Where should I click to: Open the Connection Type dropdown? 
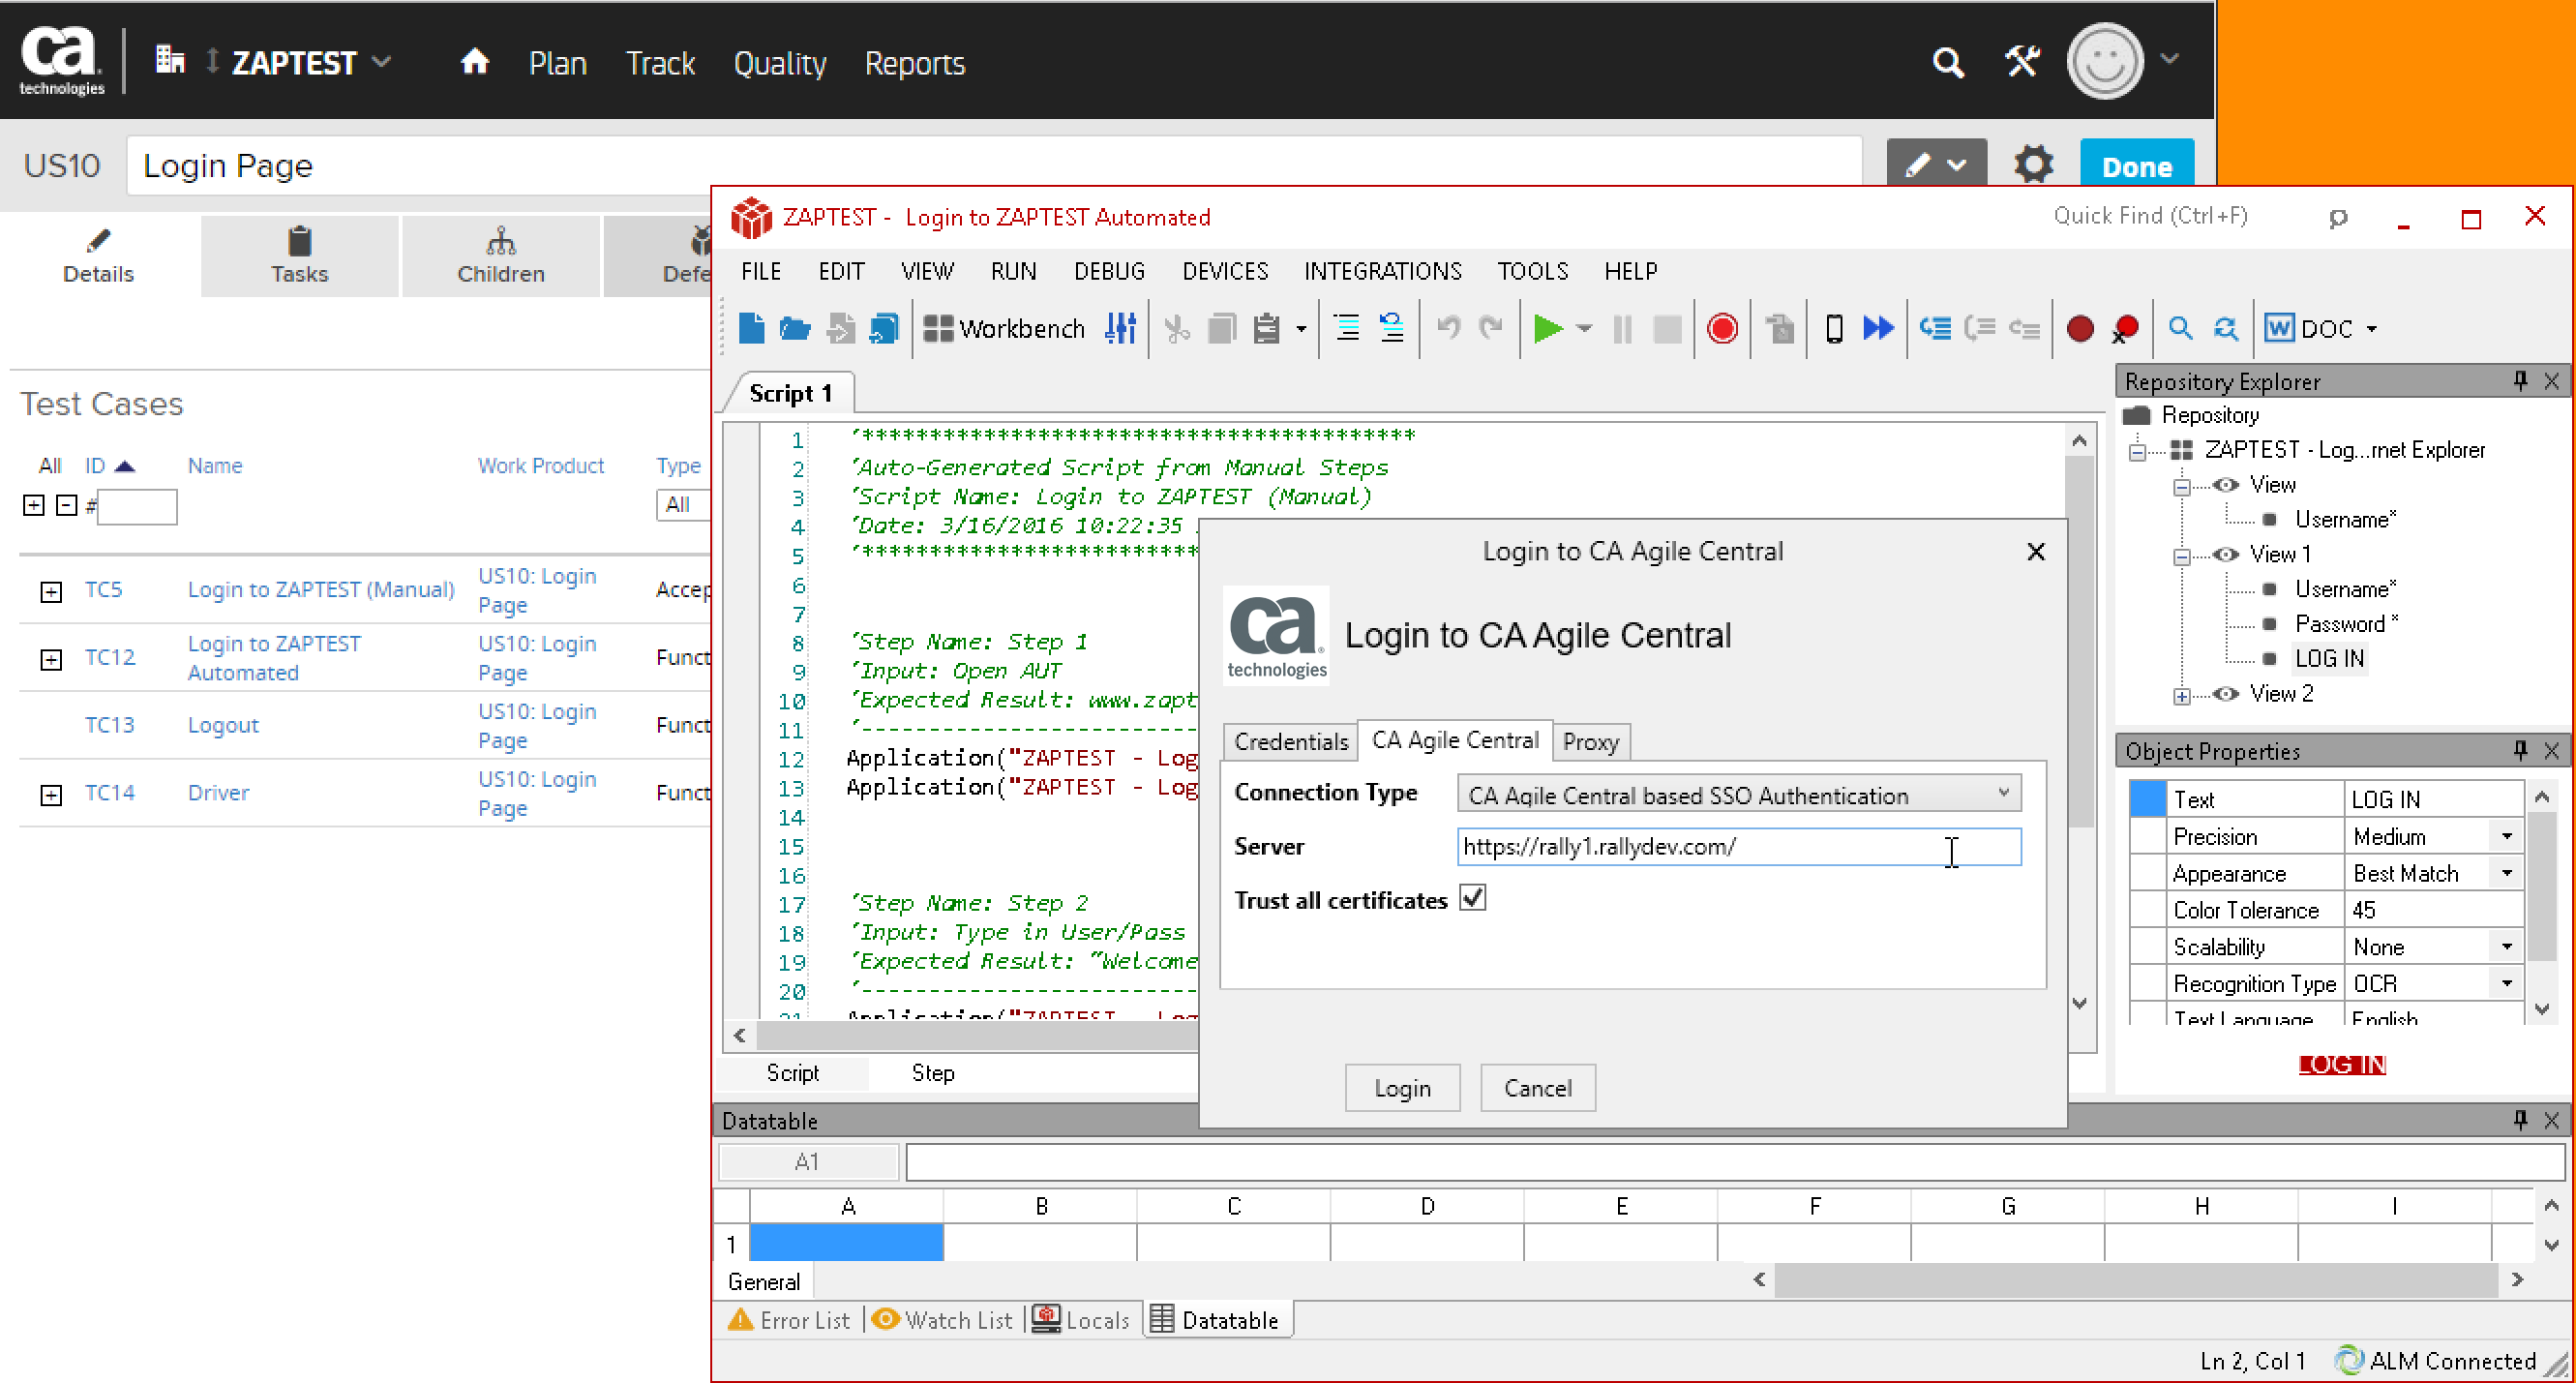click(x=1738, y=795)
